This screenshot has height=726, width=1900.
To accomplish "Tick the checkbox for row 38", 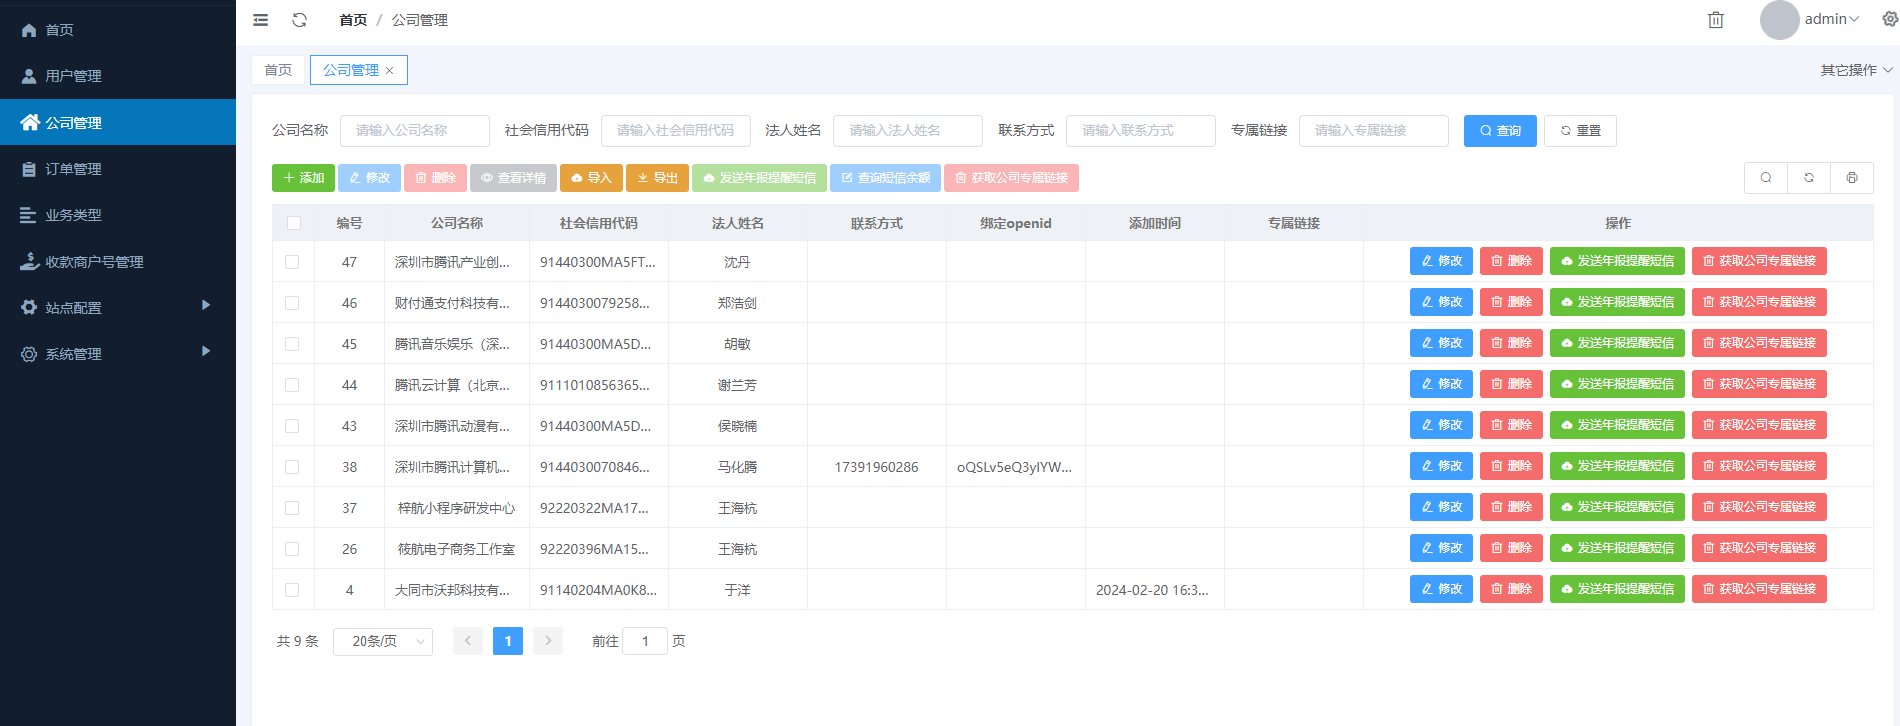I will (x=292, y=467).
